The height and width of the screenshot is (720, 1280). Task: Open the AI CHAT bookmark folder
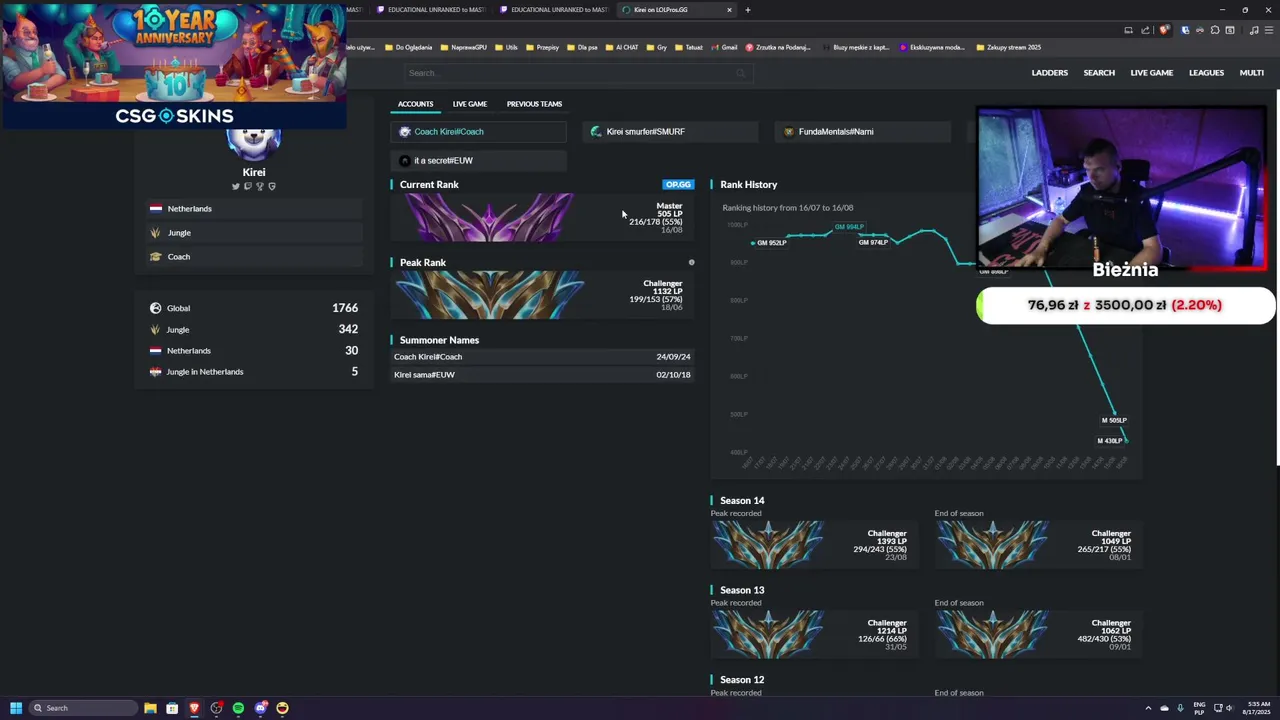pyautogui.click(x=622, y=47)
